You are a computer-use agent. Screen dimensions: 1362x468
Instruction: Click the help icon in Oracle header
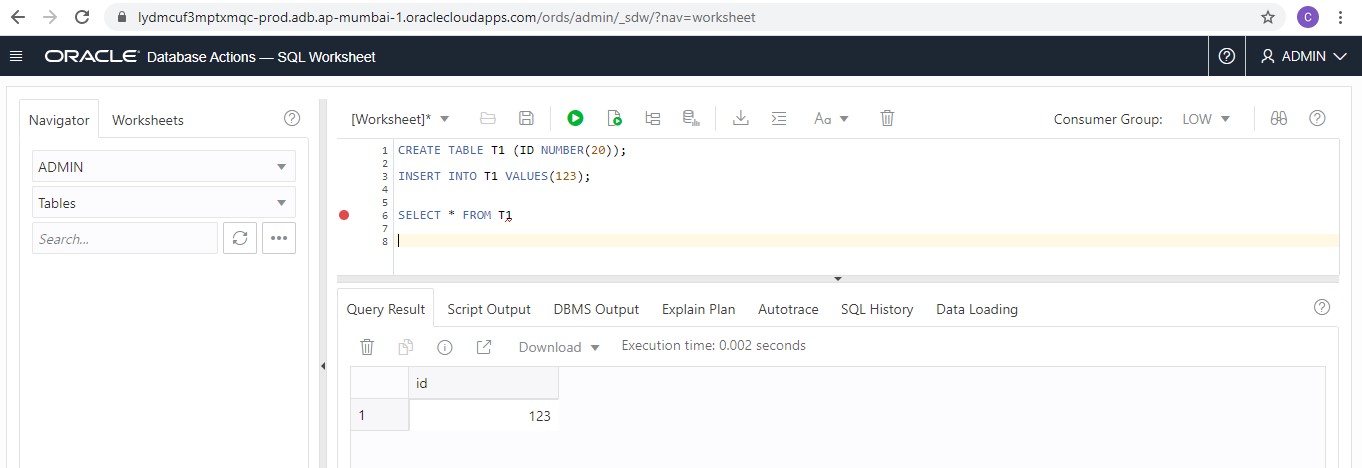click(1227, 56)
